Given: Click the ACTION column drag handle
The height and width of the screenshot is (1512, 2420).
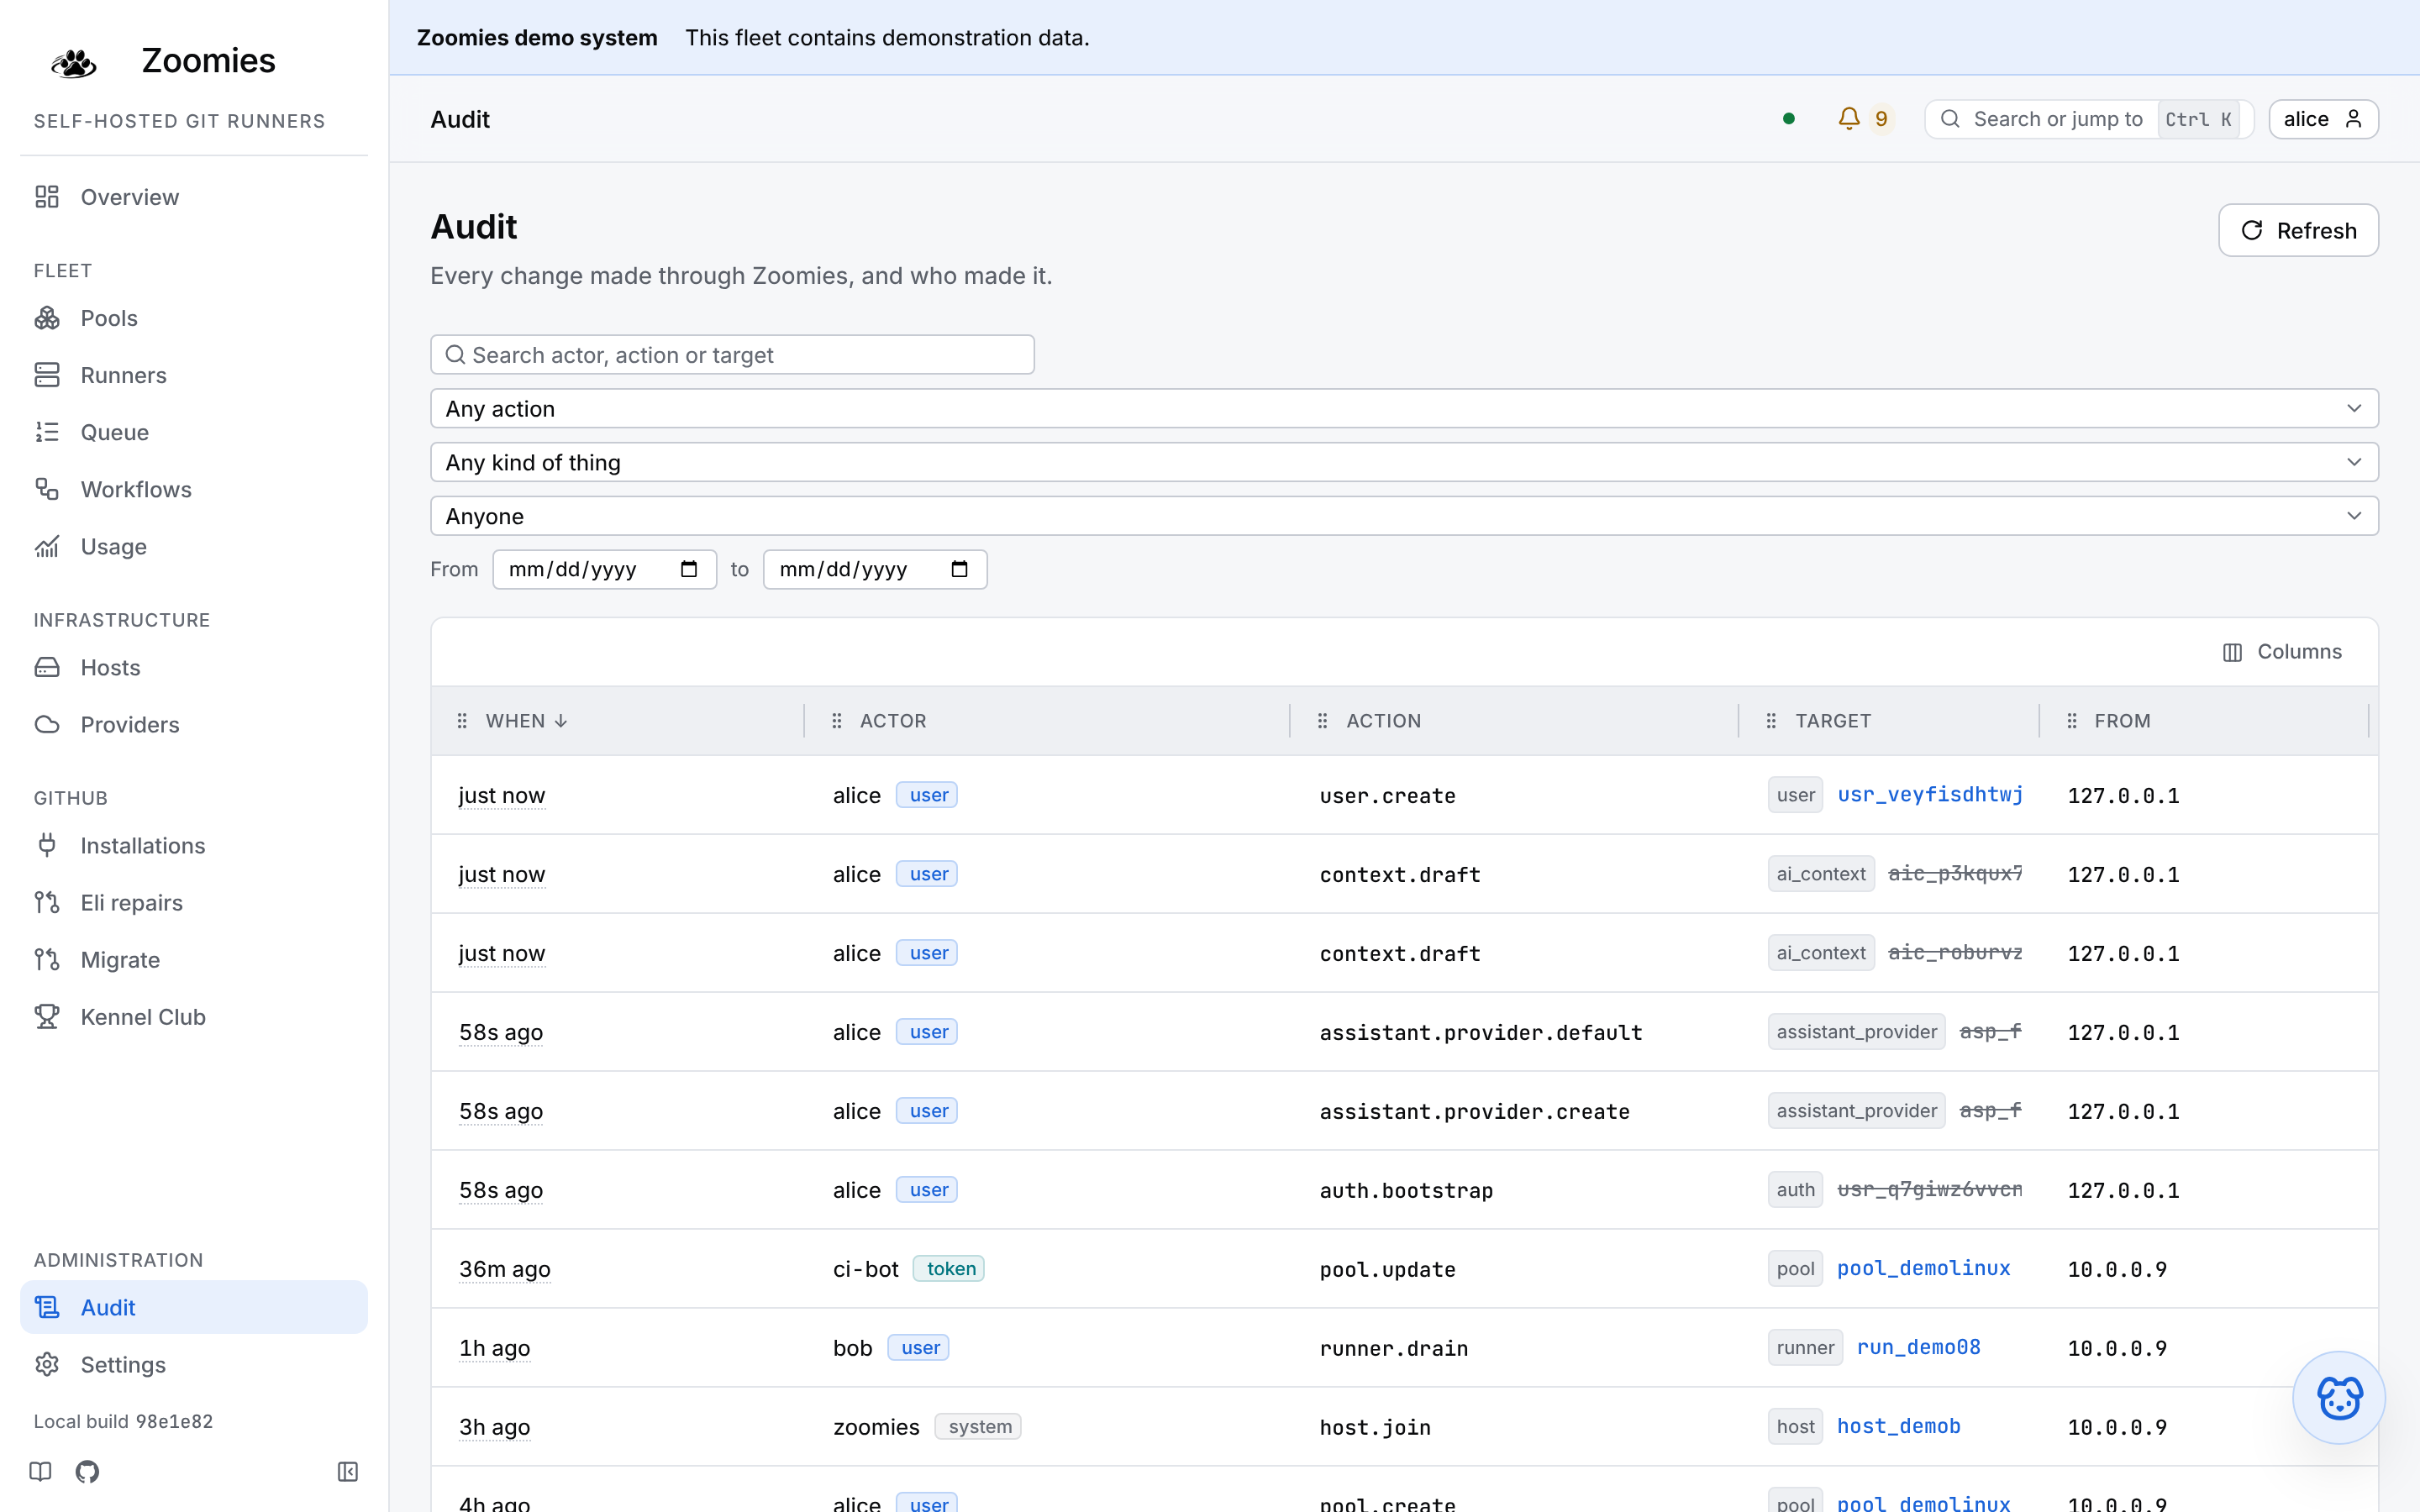Looking at the screenshot, I should click(1322, 721).
